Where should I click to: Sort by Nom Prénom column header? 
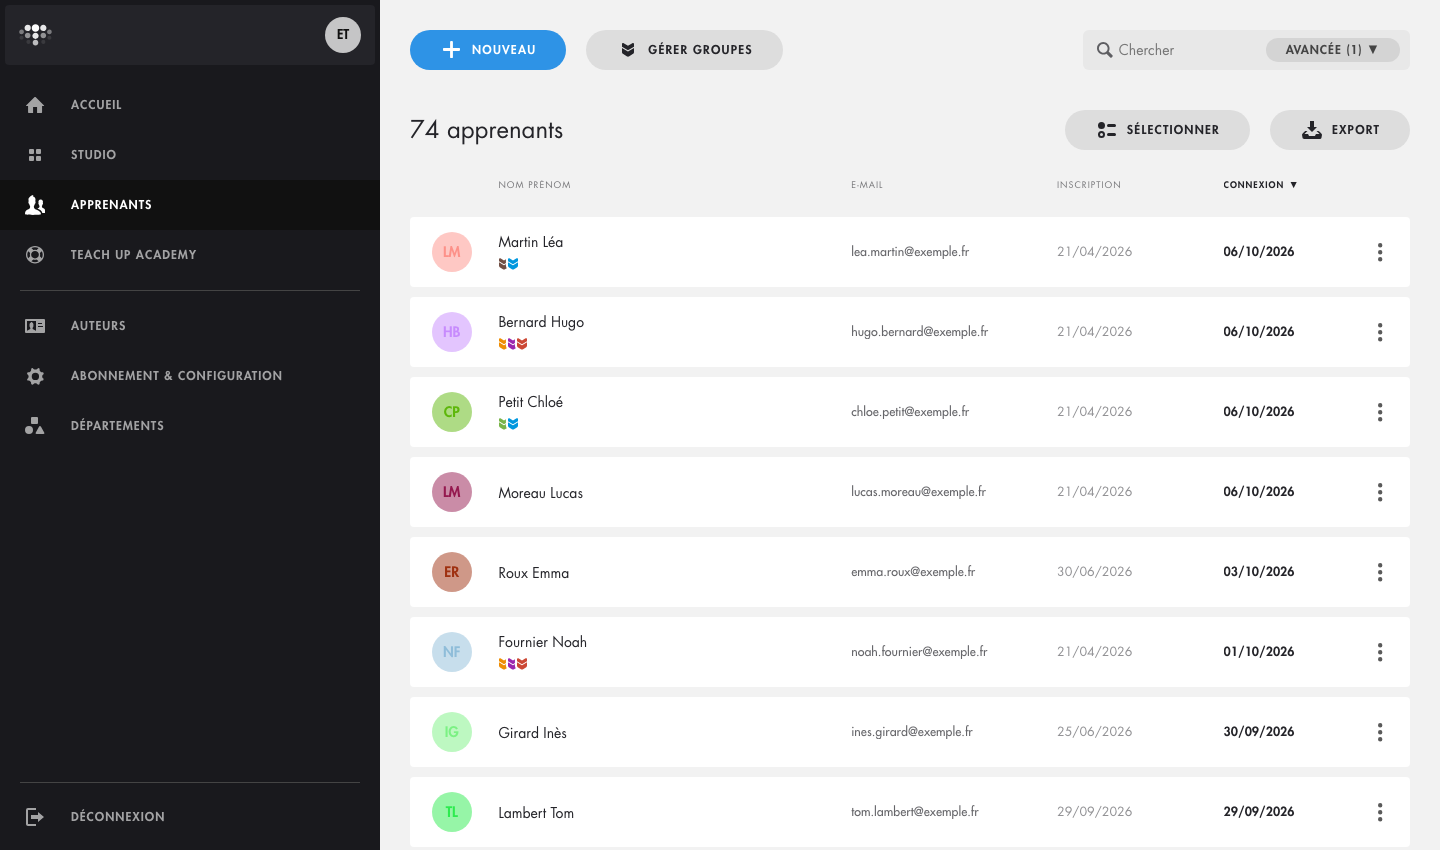click(534, 185)
